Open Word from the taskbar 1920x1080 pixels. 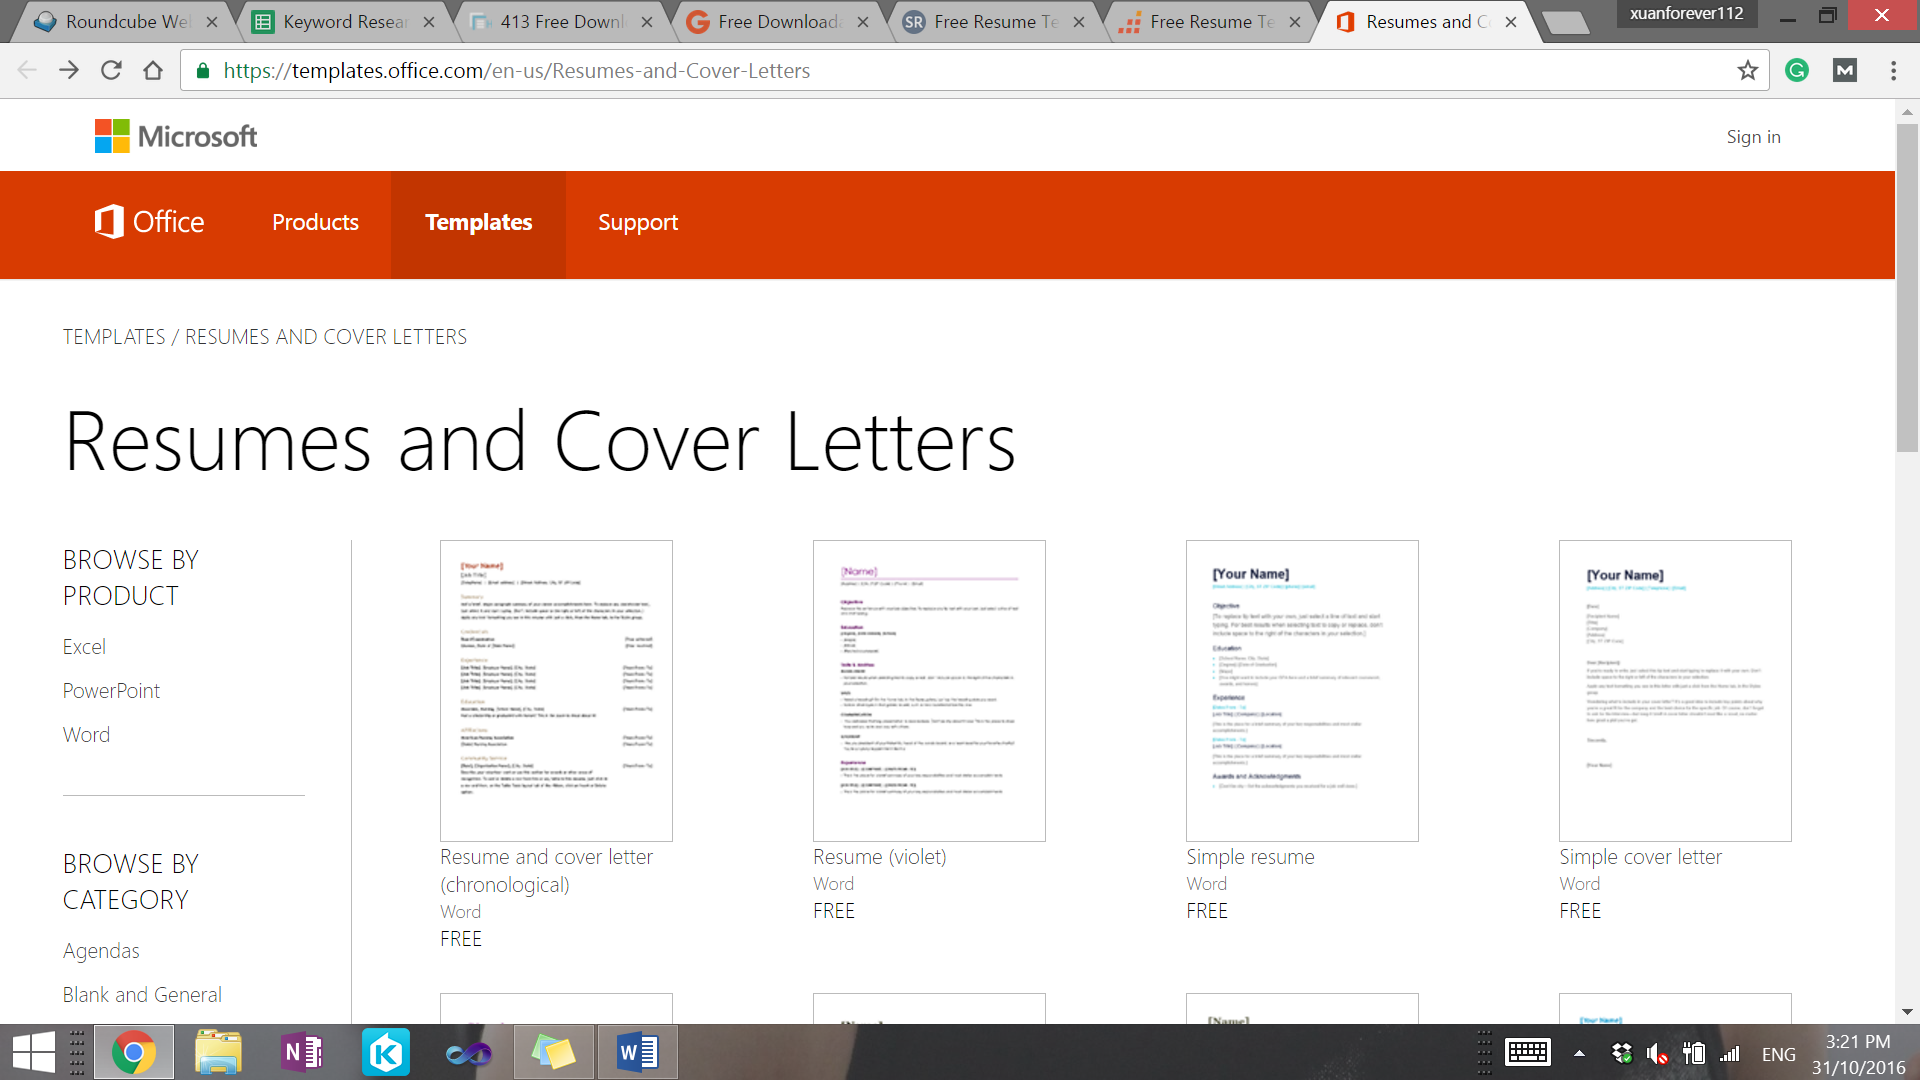(637, 1052)
